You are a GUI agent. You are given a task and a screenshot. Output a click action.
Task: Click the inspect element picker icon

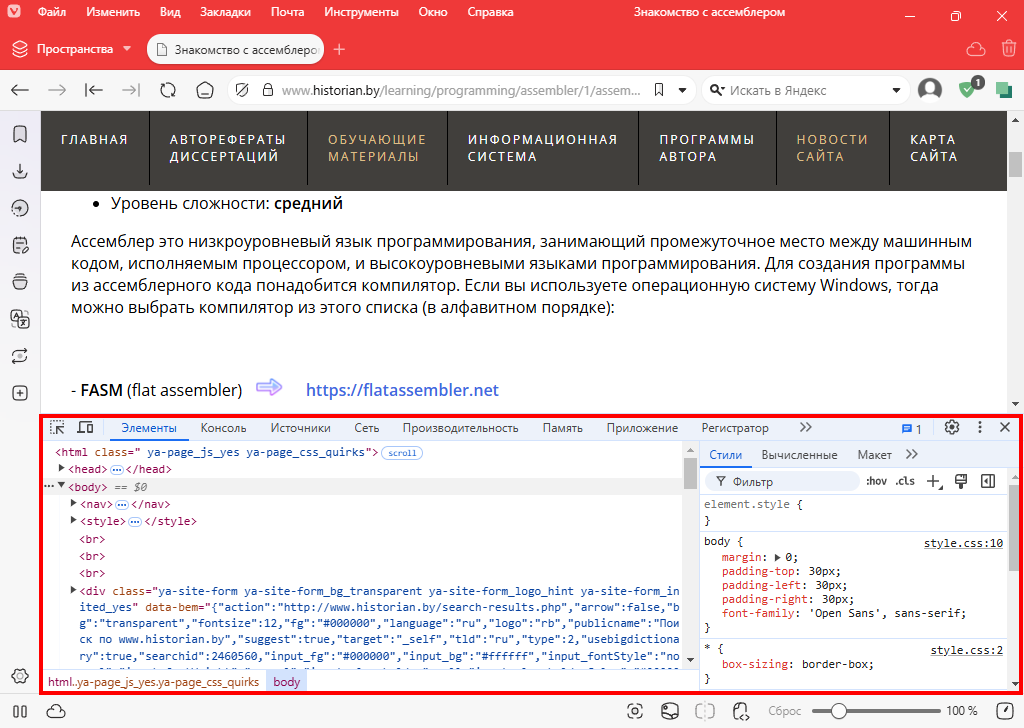[58, 428]
